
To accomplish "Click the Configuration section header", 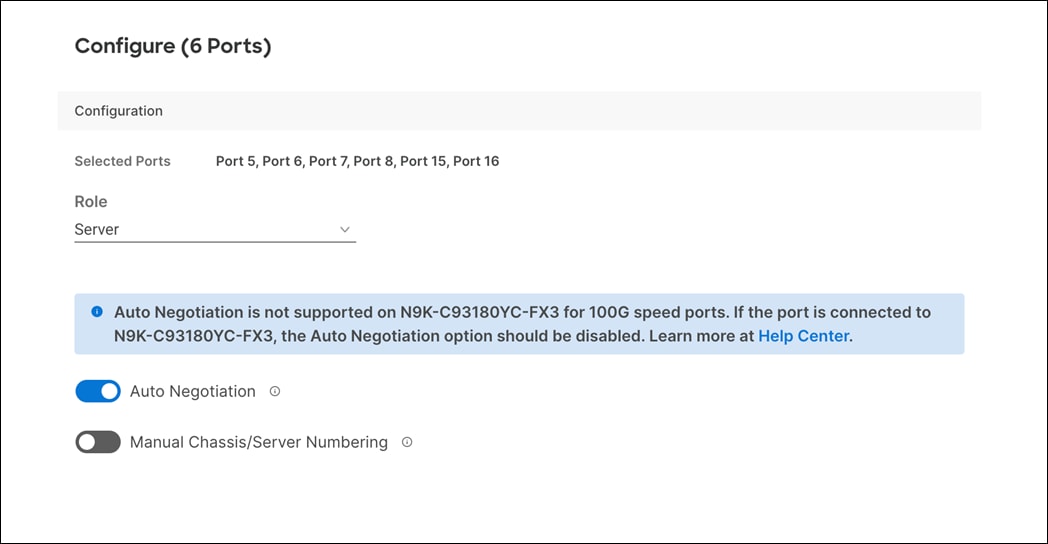I will coord(119,111).
